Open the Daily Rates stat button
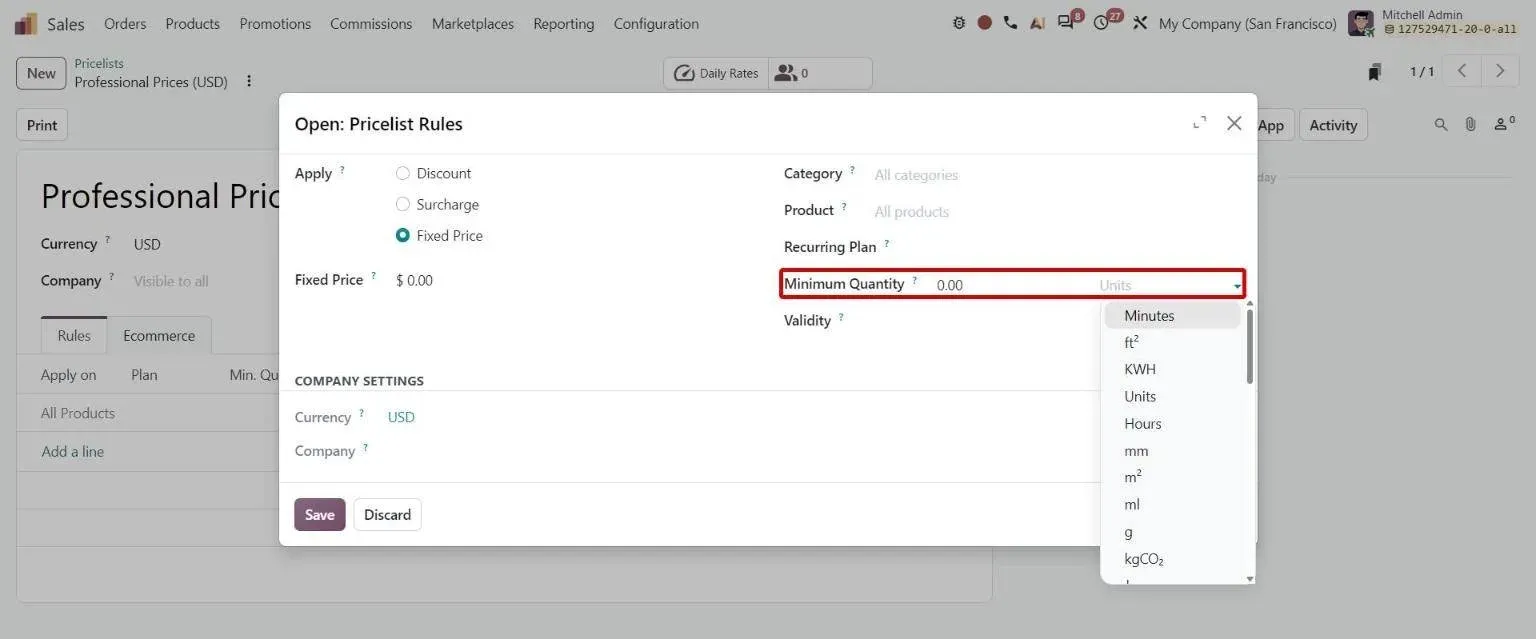The width and height of the screenshot is (1536, 639). 716,73
